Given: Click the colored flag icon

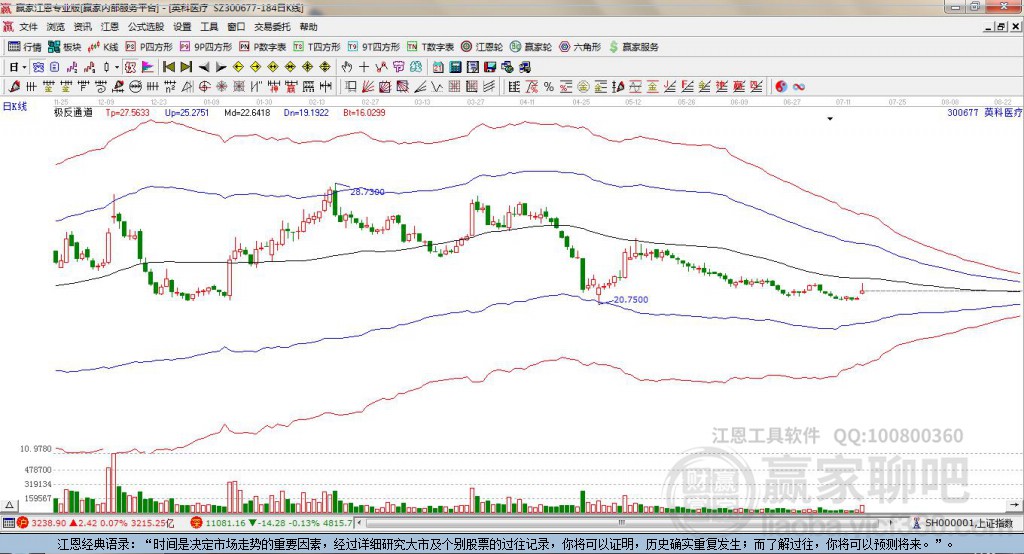Looking at the screenshot, I should [148, 67].
